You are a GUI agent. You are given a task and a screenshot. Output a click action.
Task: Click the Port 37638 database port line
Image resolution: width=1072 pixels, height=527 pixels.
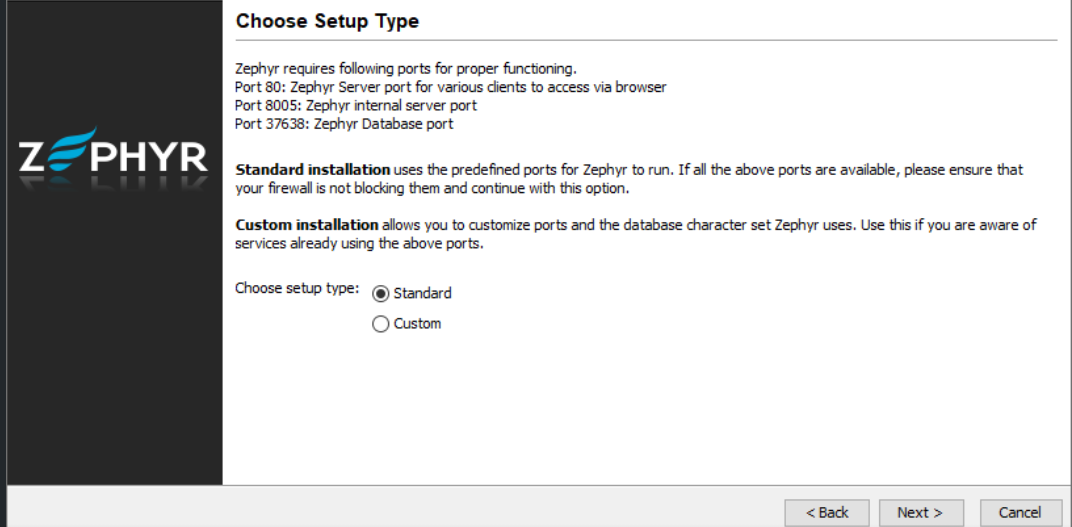pyautogui.click(x=344, y=124)
